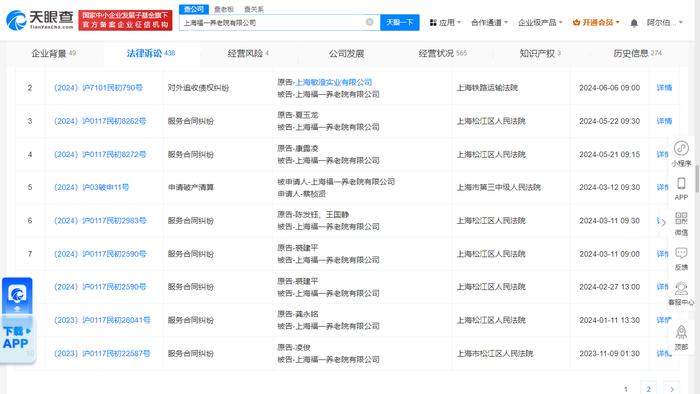The height and width of the screenshot is (394, 700).
Task: Open case (2024)沪7101民初790号
Action: 98,88
